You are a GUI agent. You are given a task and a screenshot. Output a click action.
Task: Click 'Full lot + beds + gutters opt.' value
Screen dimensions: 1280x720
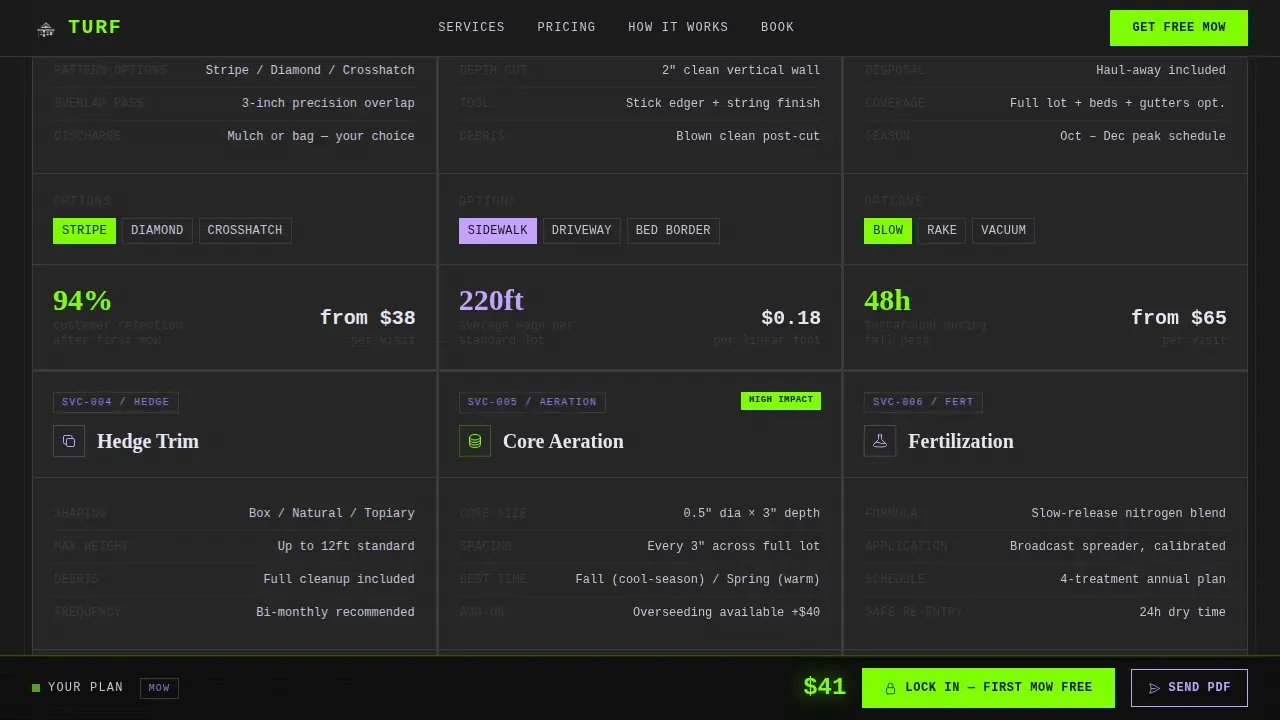pos(1118,103)
